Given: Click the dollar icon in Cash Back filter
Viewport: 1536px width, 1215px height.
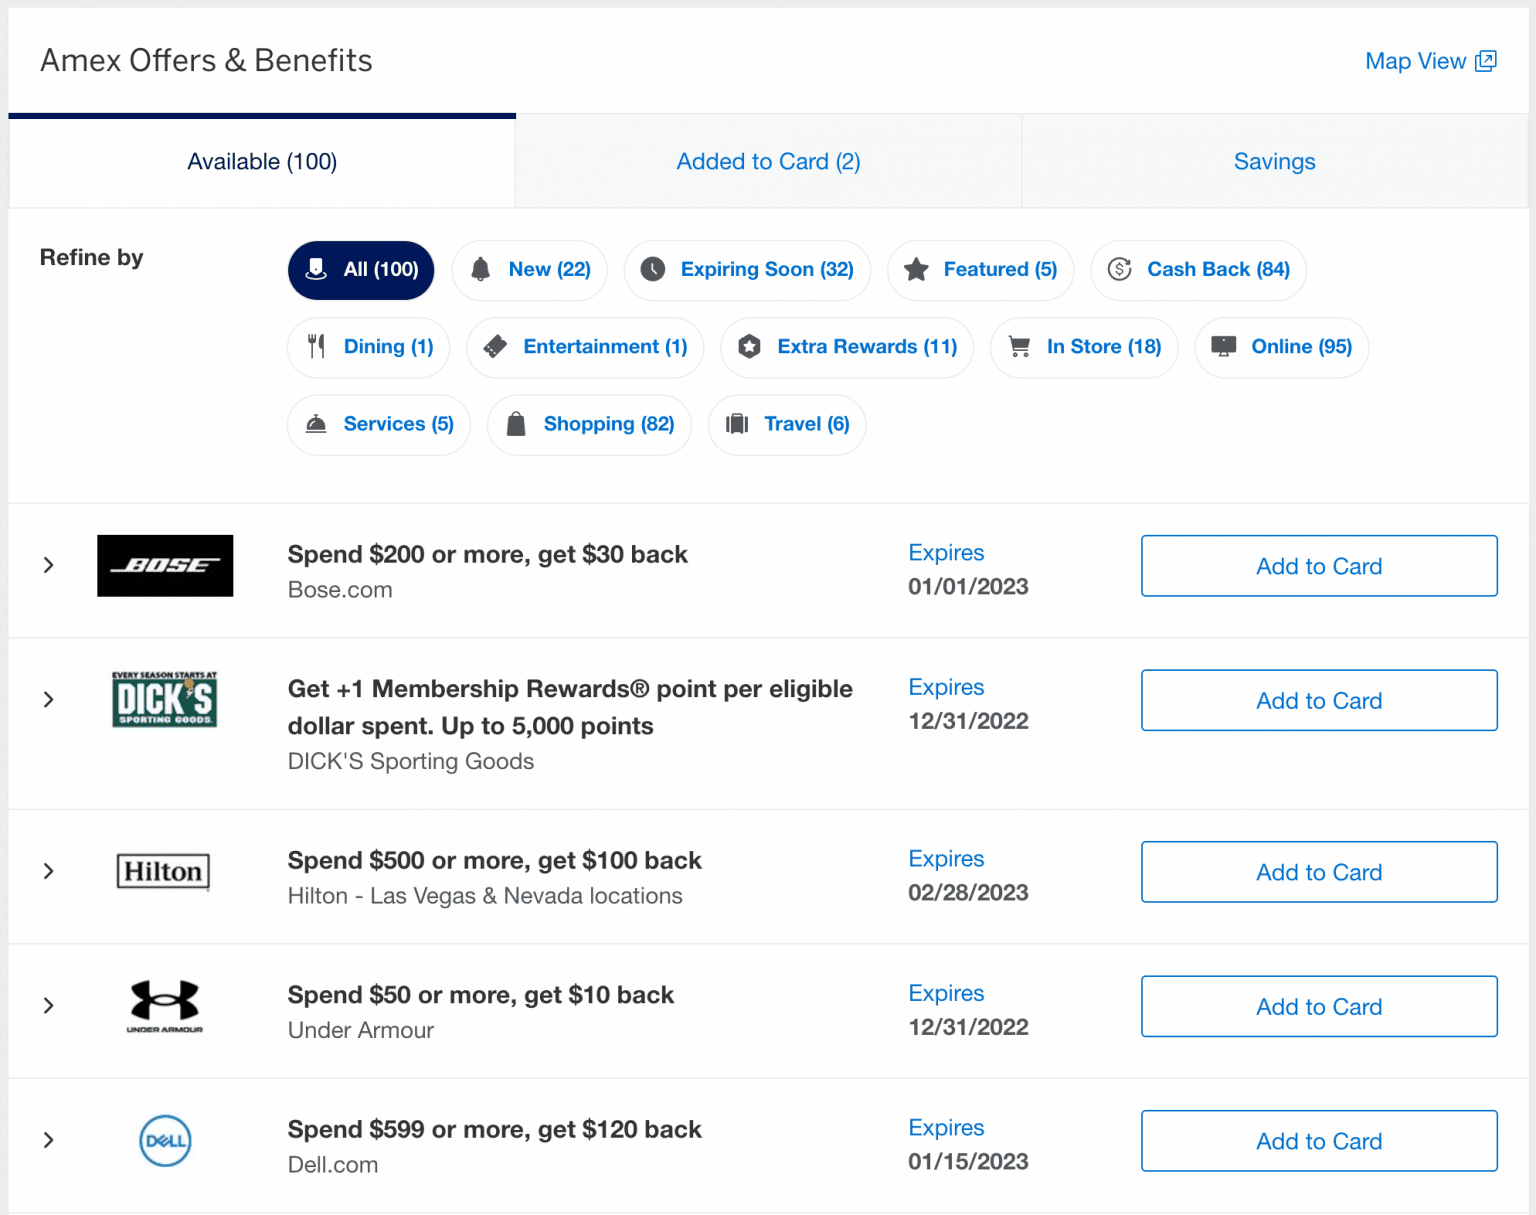Looking at the screenshot, I should tap(1119, 270).
